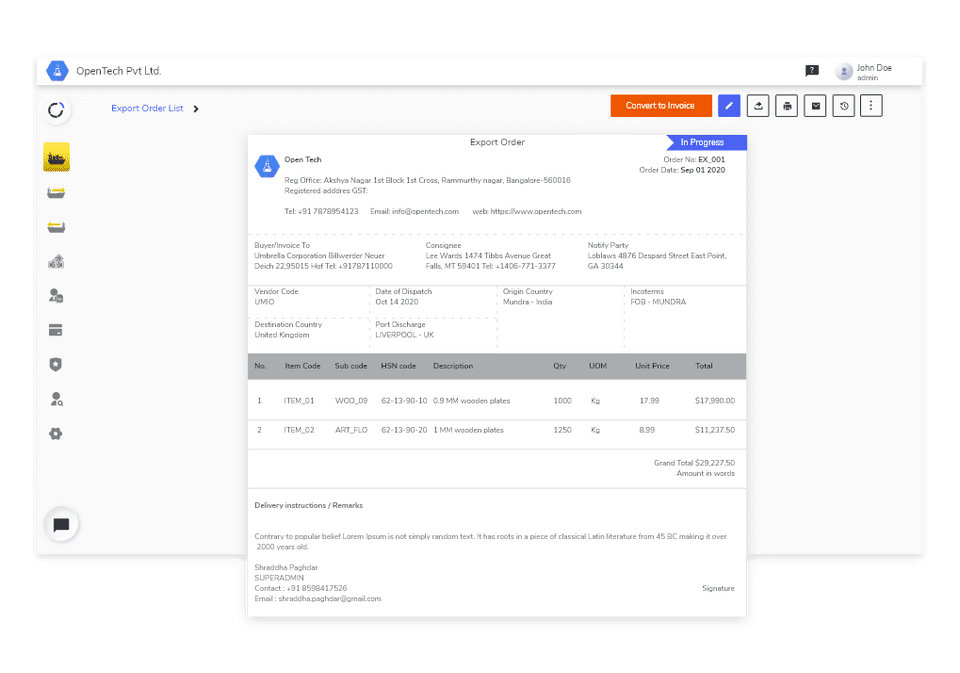Go back to Export Order List

coord(147,108)
